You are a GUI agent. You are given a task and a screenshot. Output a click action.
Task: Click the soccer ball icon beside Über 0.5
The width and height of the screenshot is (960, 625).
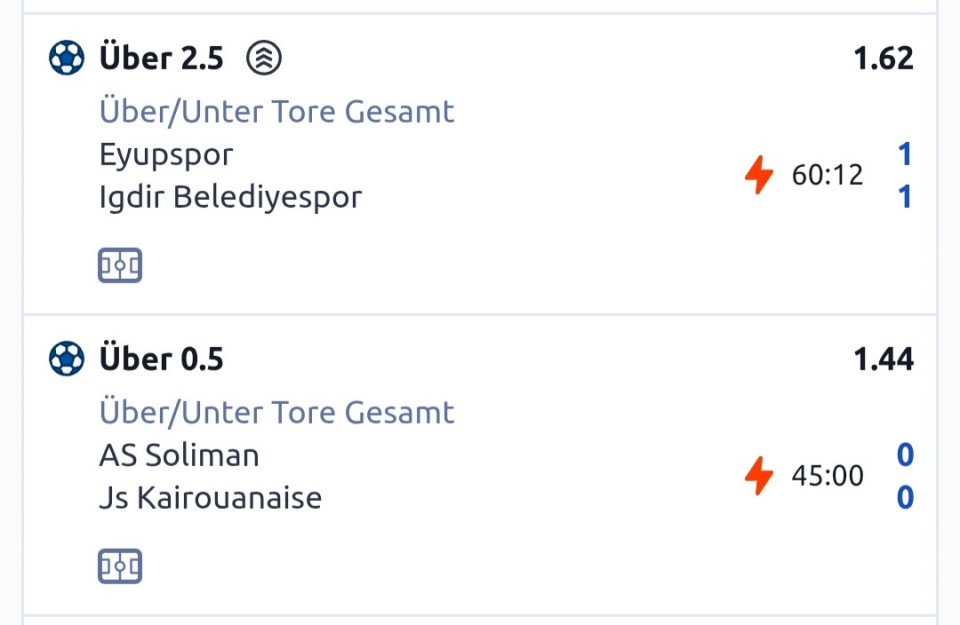[67, 358]
